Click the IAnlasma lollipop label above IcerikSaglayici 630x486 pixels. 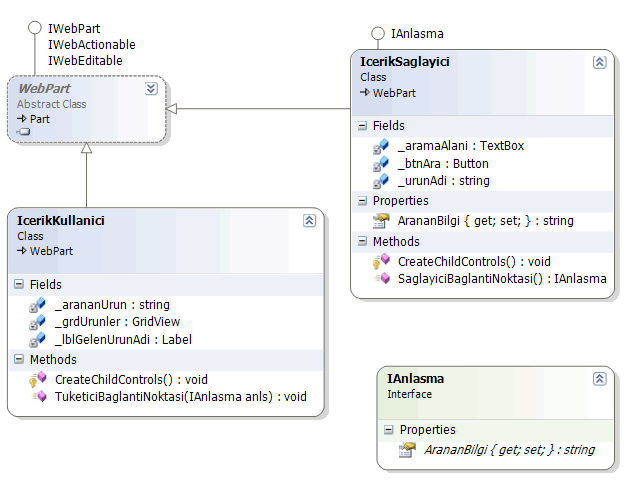(417, 34)
